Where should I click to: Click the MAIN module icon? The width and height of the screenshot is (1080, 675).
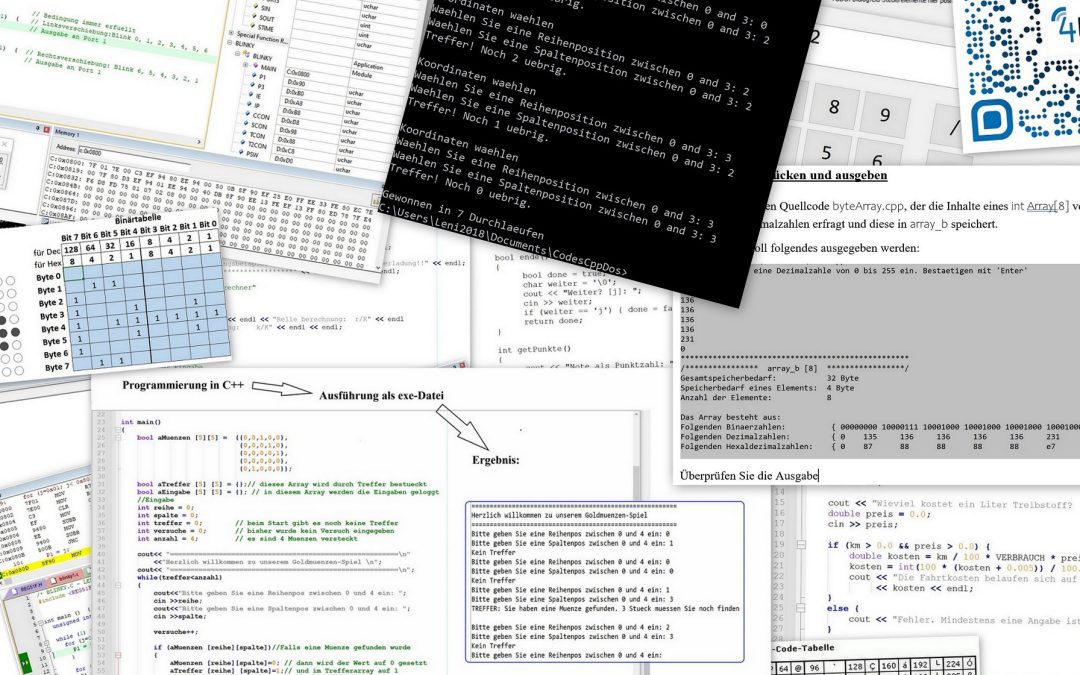(254, 66)
